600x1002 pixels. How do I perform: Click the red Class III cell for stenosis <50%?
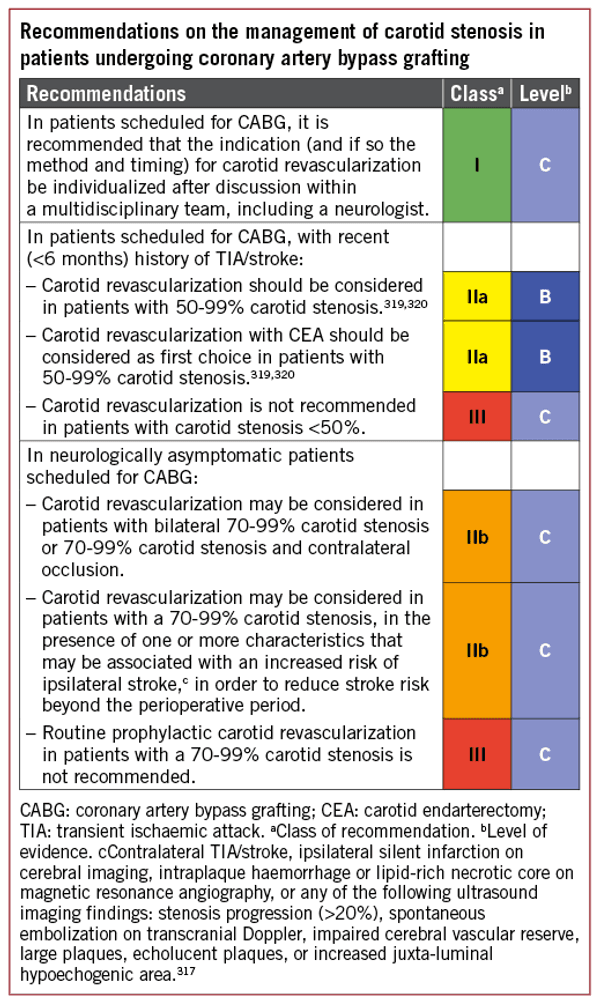(x=477, y=416)
